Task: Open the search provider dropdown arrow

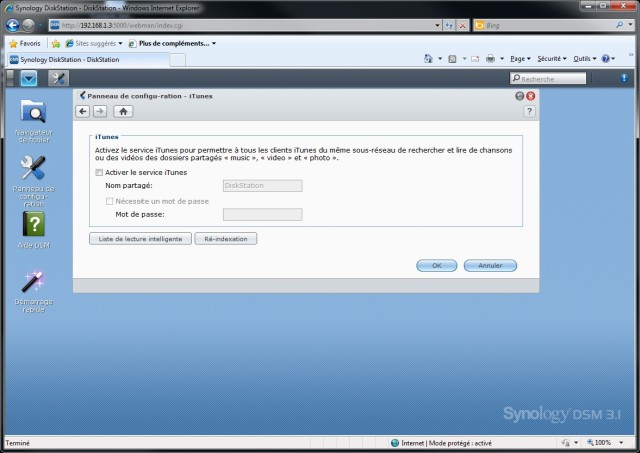Action: [631, 25]
